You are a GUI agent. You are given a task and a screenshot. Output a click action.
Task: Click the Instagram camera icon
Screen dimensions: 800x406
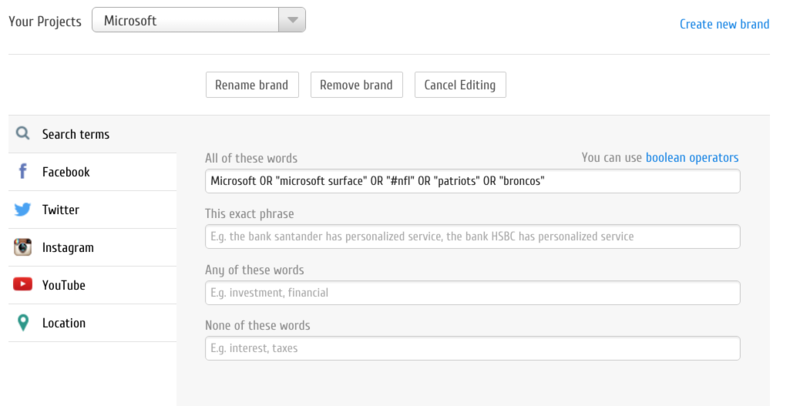[x=22, y=248]
